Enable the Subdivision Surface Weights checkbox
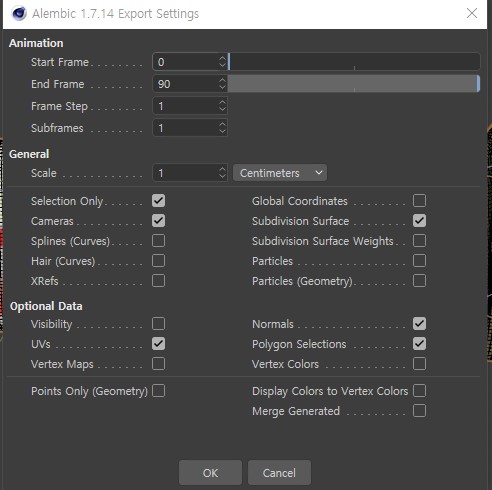The height and width of the screenshot is (490, 492). pyautogui.click(x=419, y=241)
